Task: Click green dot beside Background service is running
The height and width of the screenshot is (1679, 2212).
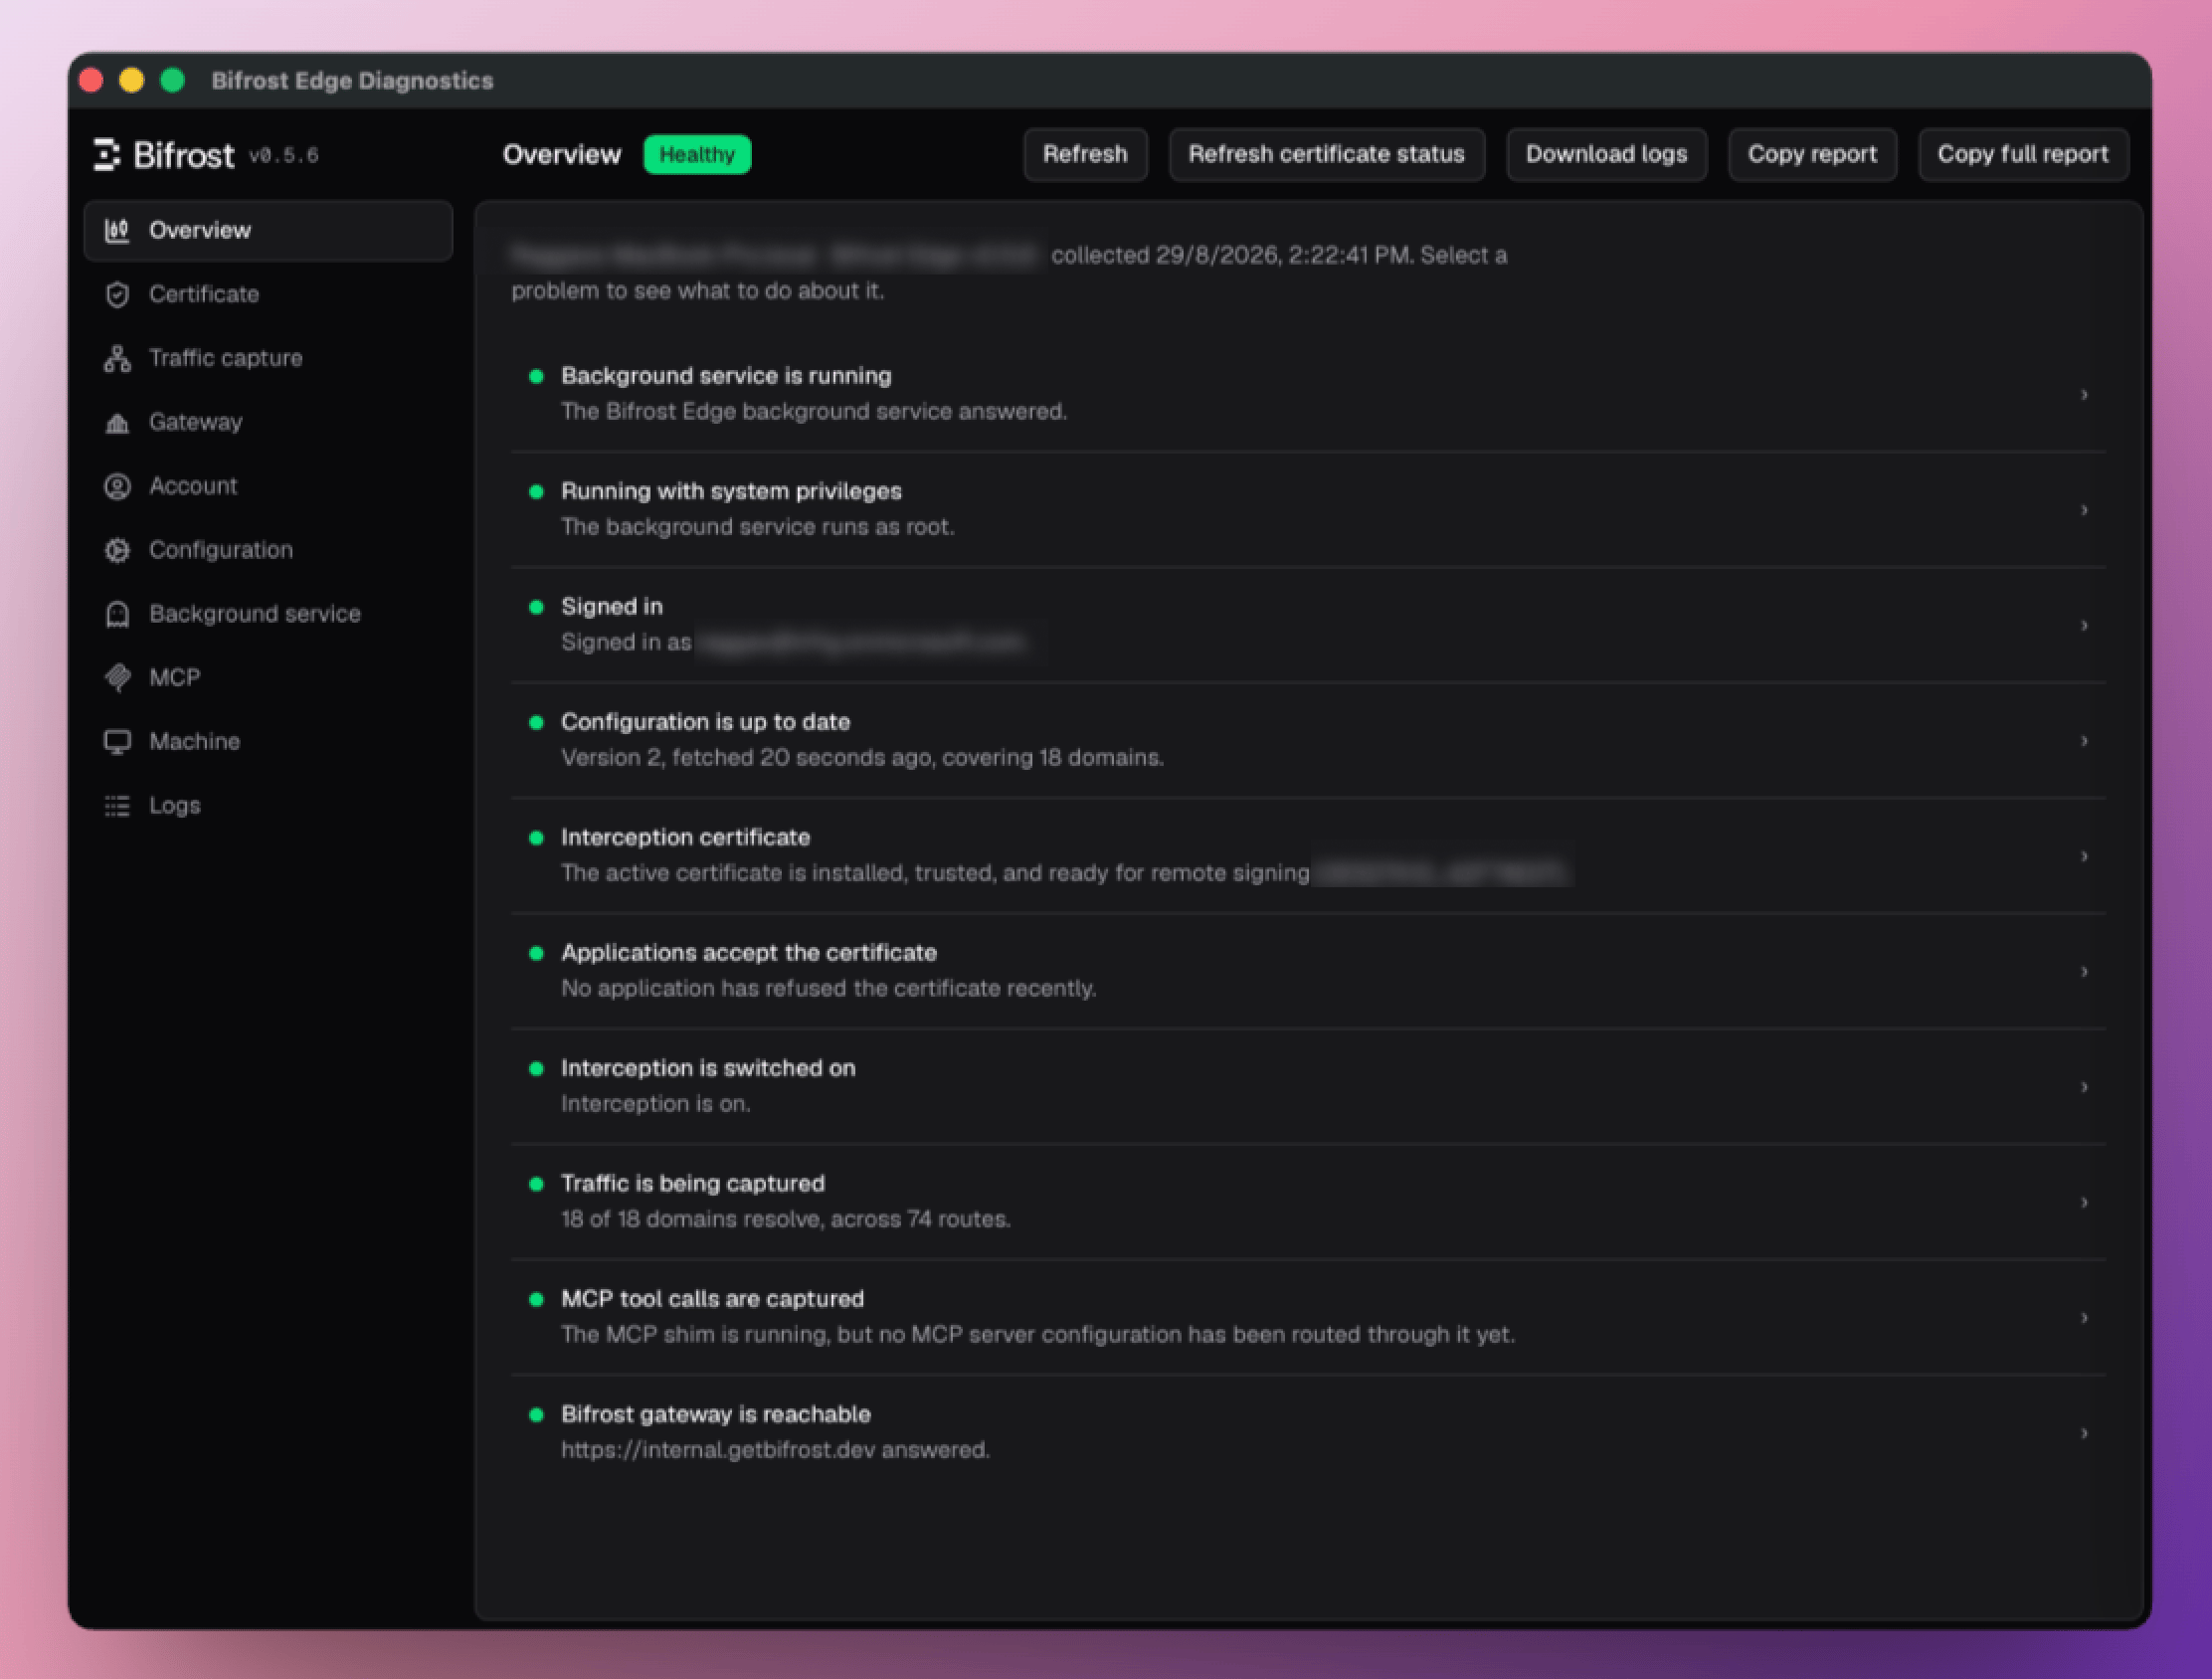Action: pos(536,377)
